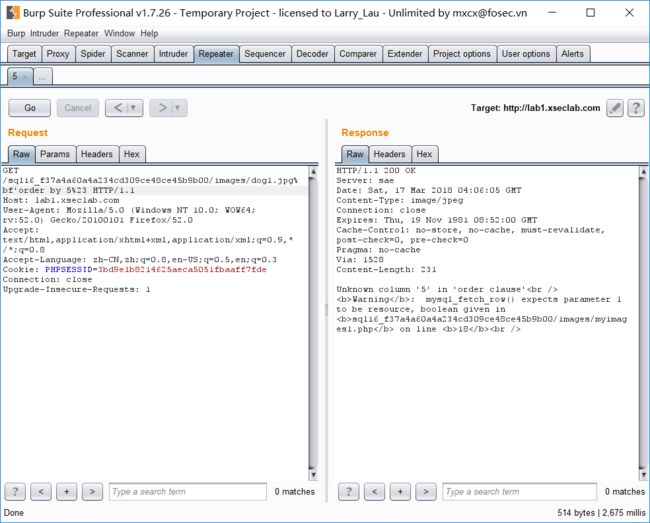Select the Request Raw tab

click(21, 154)
